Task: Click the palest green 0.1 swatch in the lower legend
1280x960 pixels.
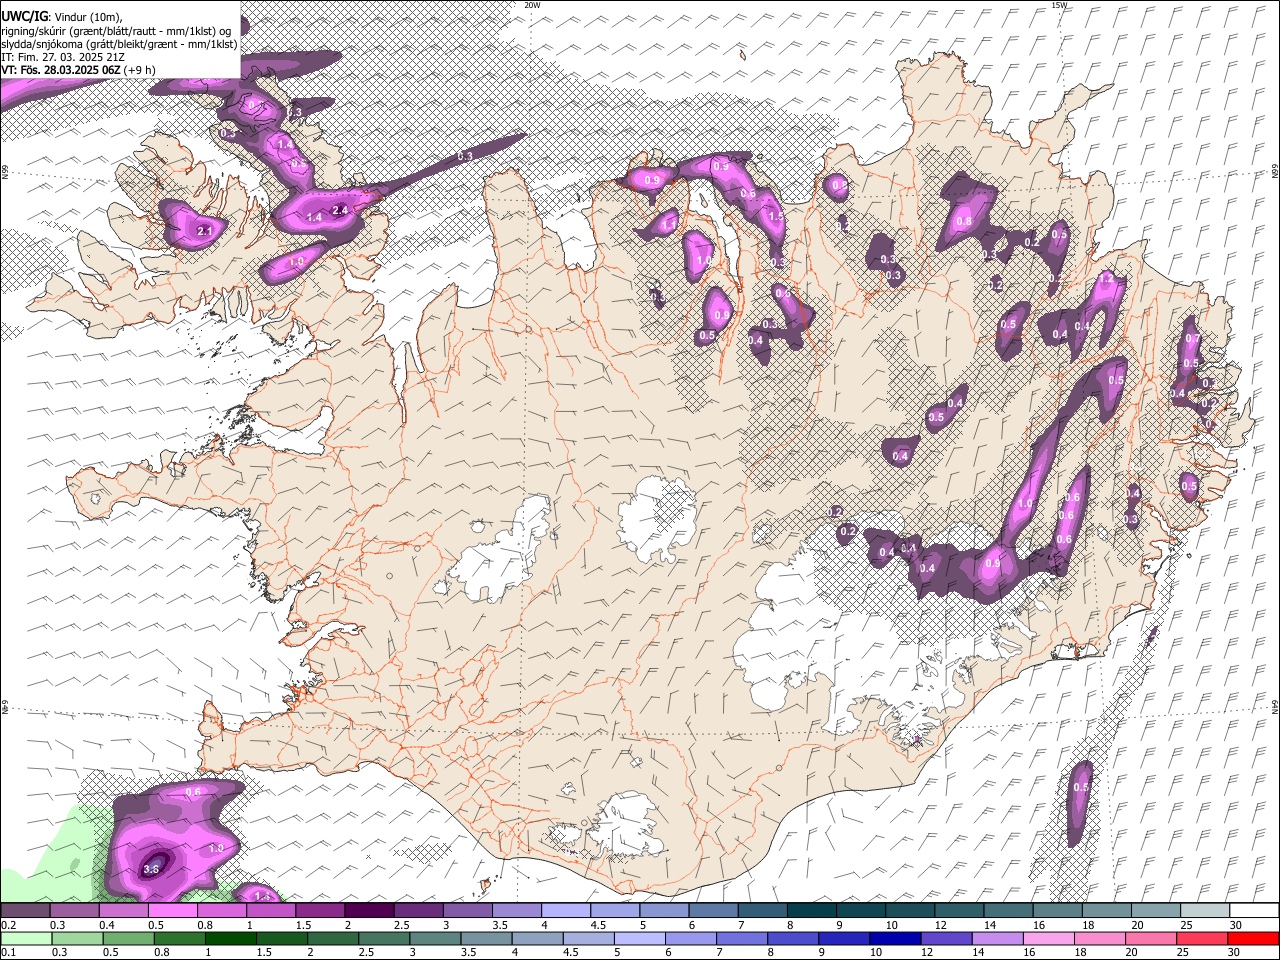Action: pyautogui.click(x=26, y=938)
